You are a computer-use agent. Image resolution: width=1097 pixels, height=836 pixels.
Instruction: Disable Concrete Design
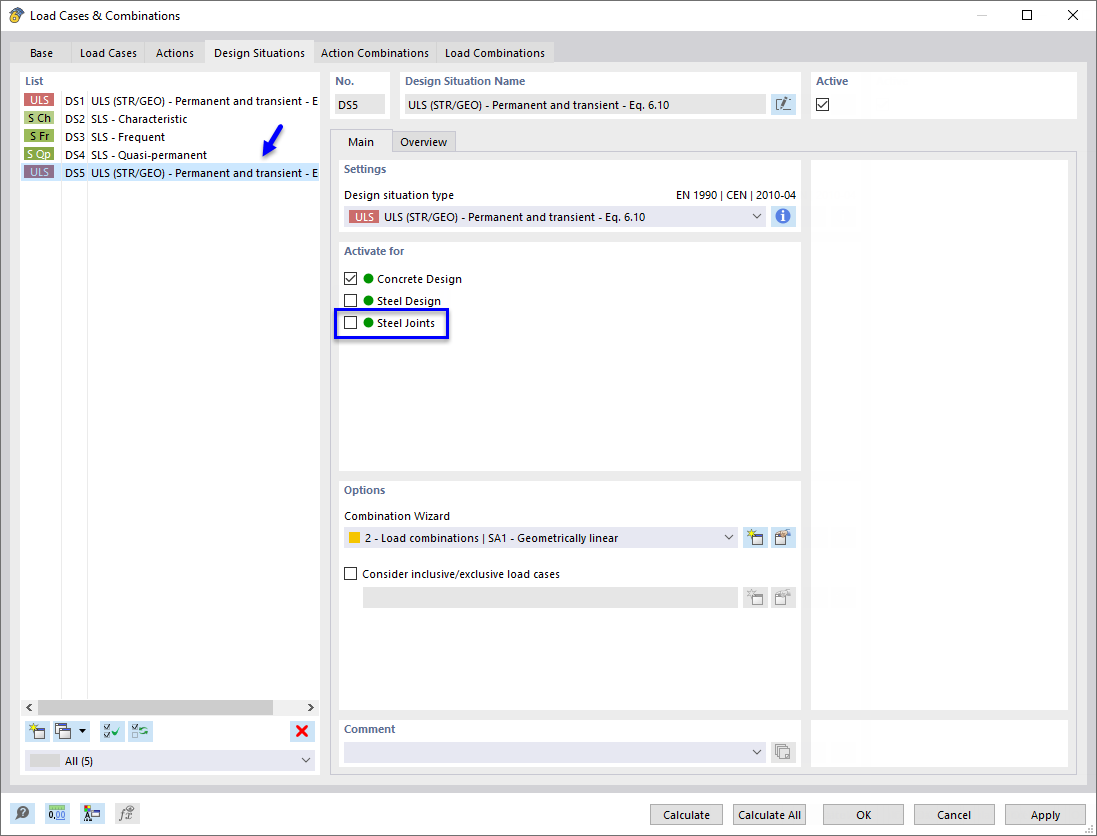[x=351, y=278]
